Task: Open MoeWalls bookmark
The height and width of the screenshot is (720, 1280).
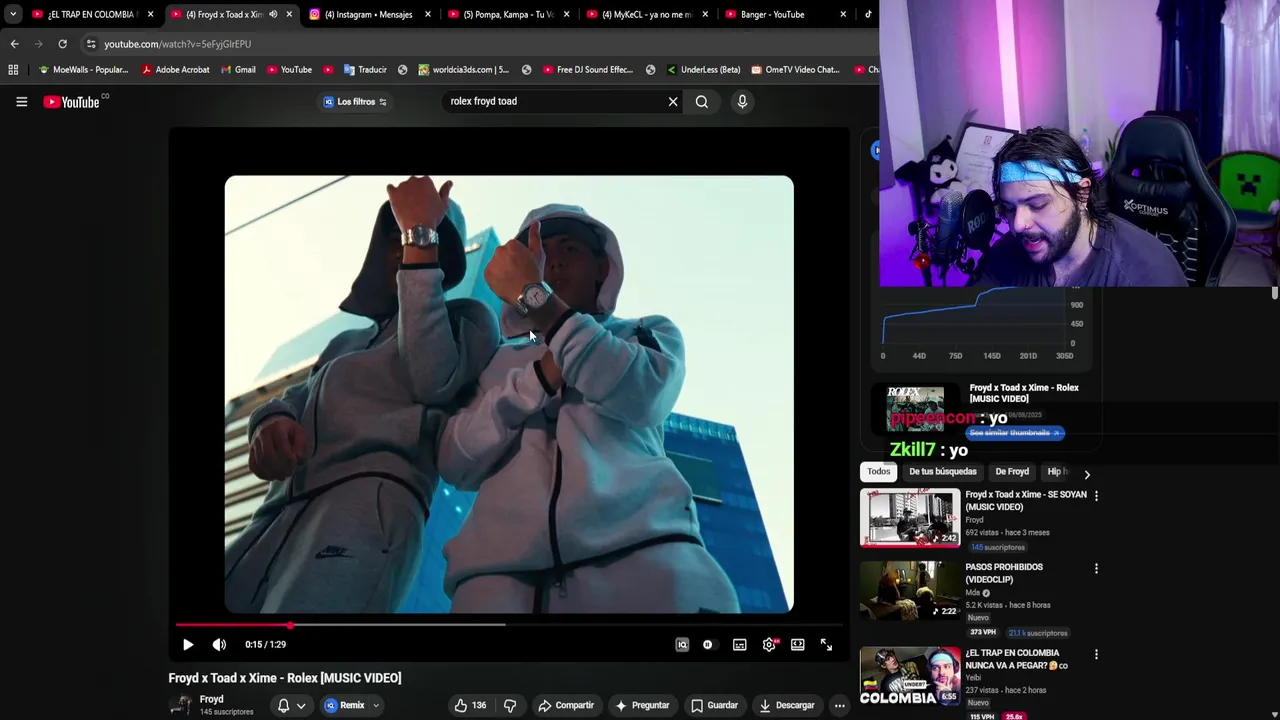Action: (83, 70)
